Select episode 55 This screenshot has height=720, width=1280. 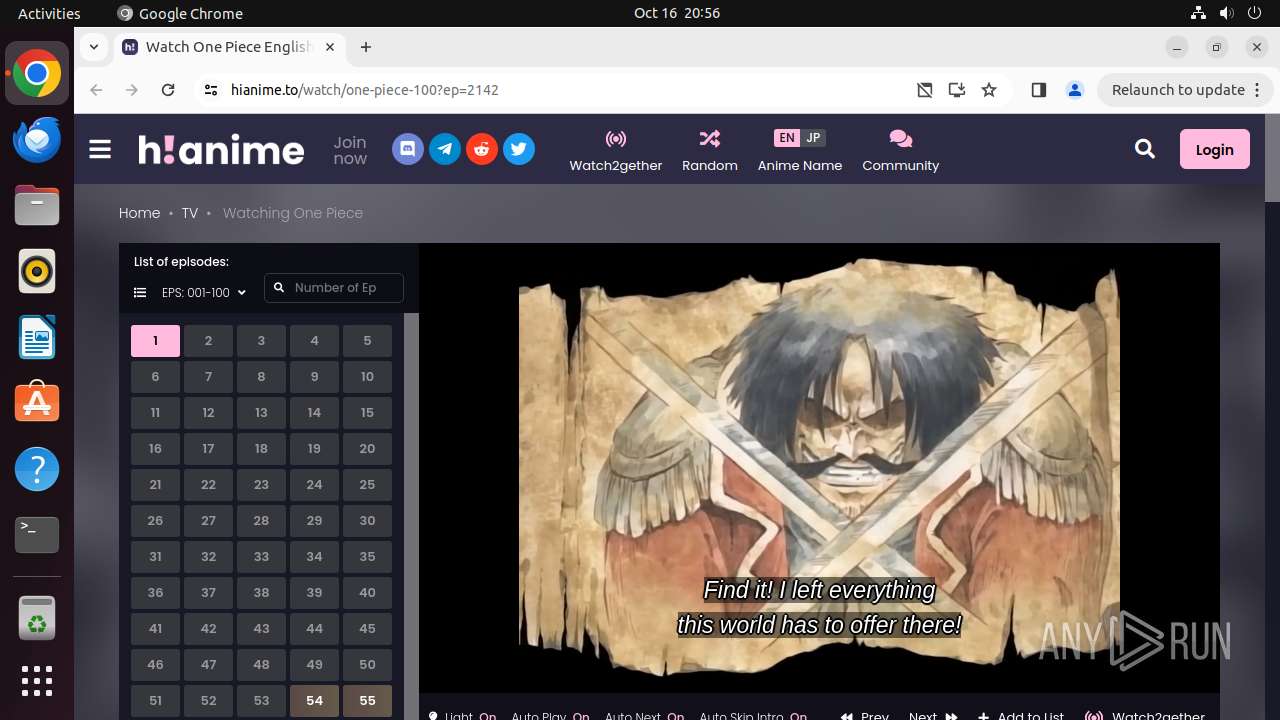367,701
